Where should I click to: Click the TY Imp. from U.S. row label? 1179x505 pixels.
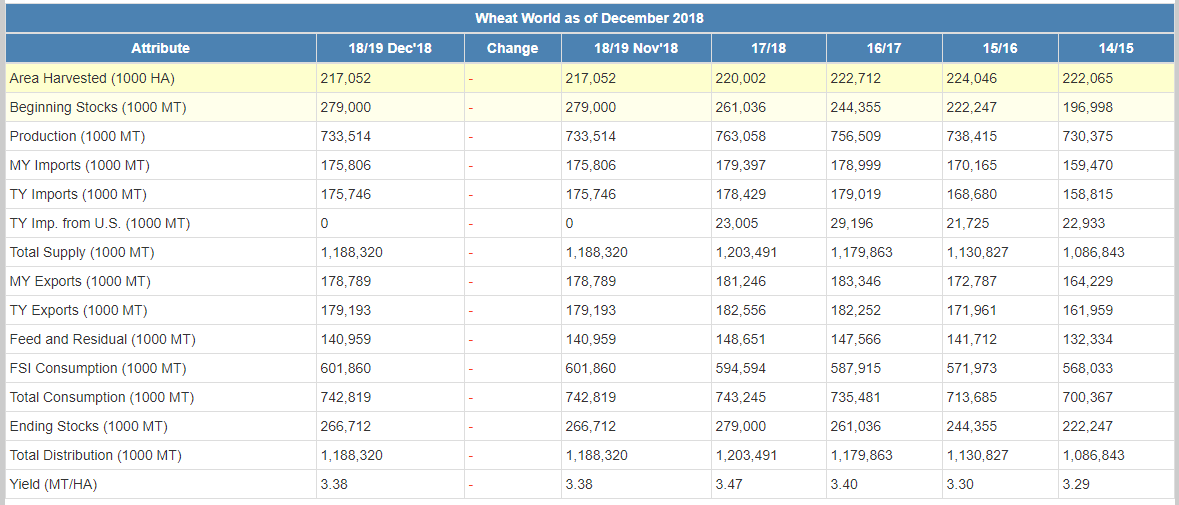click(100, 223)
